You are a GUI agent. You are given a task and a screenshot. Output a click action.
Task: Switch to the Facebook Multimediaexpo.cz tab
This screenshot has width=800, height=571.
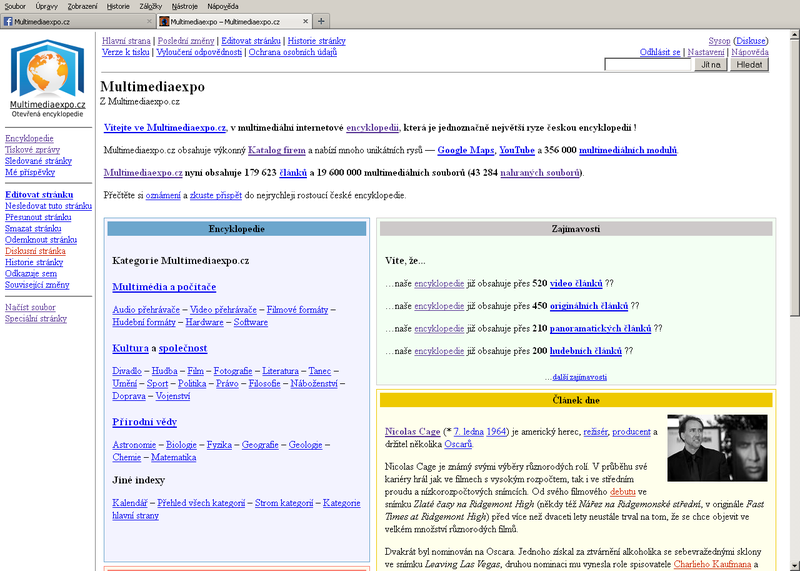click(78, 21)
